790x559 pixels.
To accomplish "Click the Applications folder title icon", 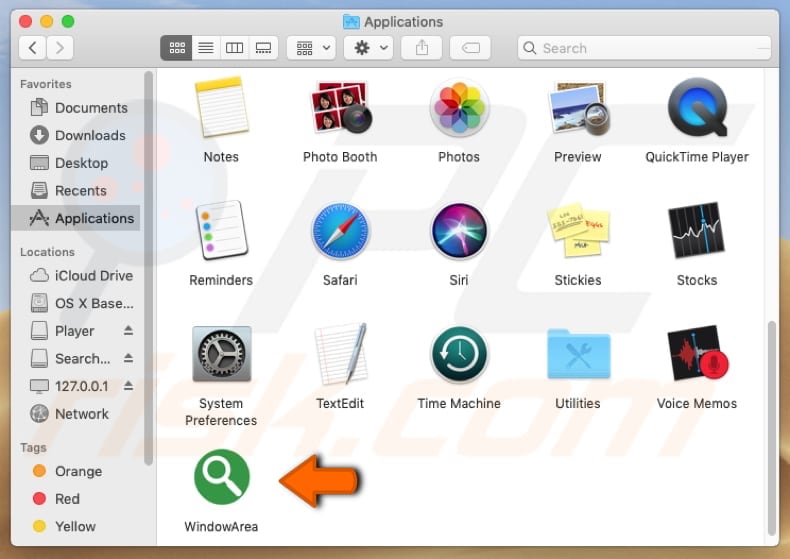I will coord(351,22).
